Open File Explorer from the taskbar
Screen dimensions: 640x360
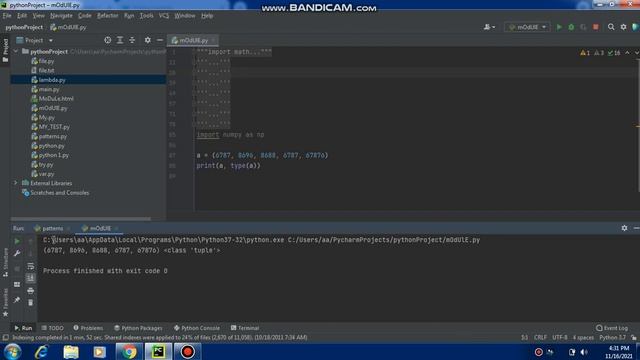point(71,351)
